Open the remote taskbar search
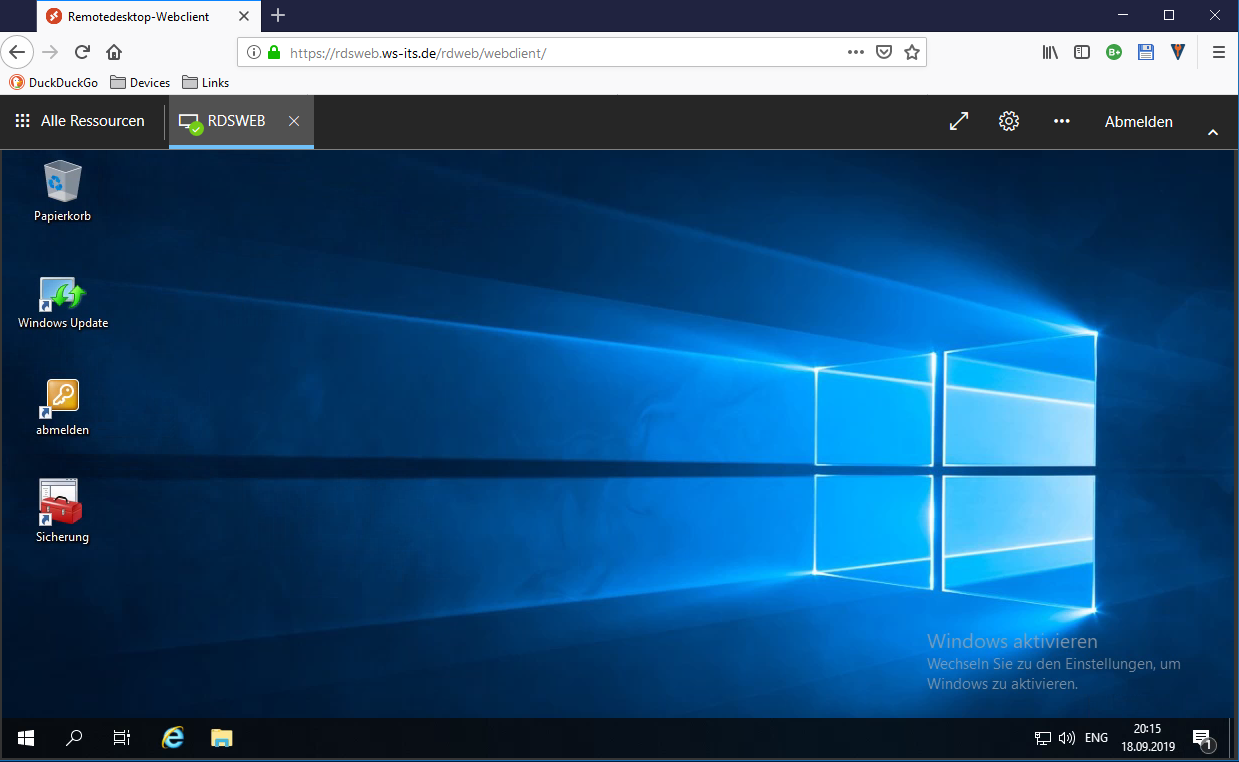 (x=74, y=738)
